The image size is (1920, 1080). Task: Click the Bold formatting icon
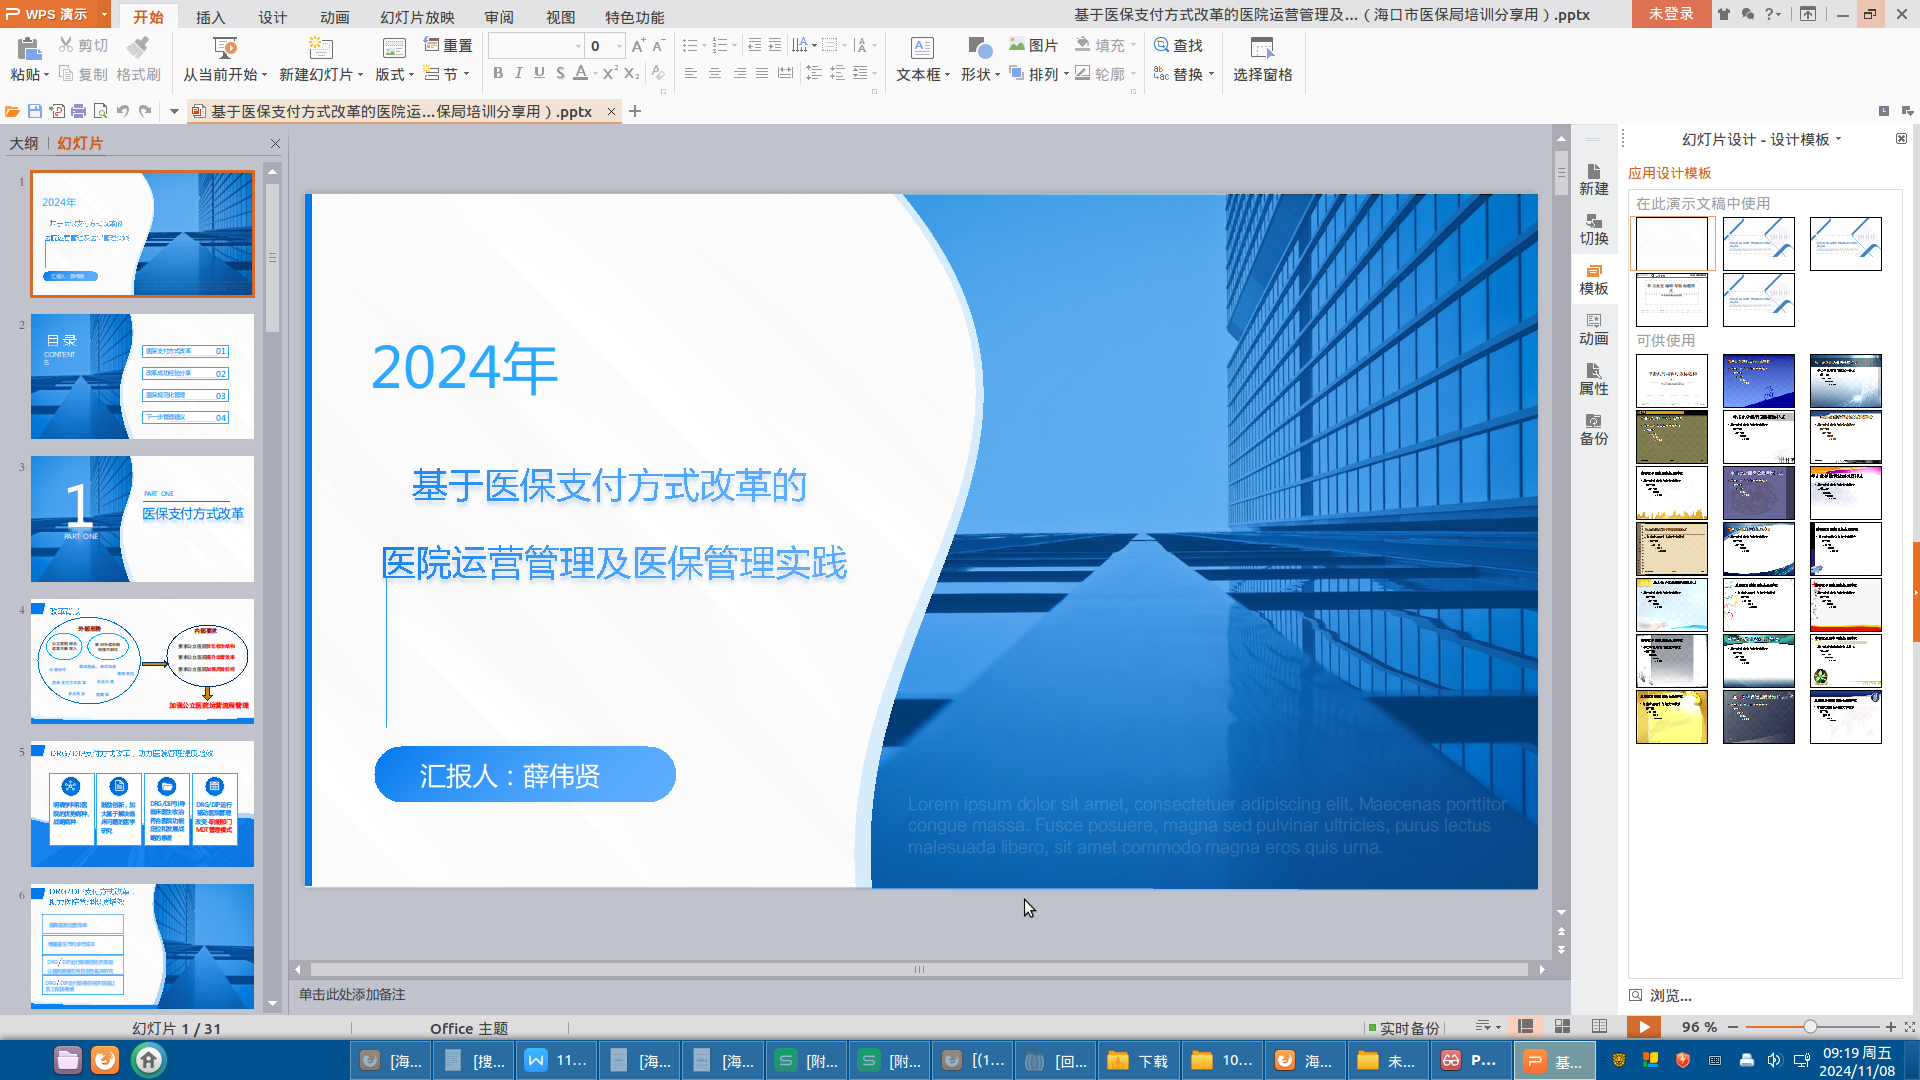coord(498,73)
